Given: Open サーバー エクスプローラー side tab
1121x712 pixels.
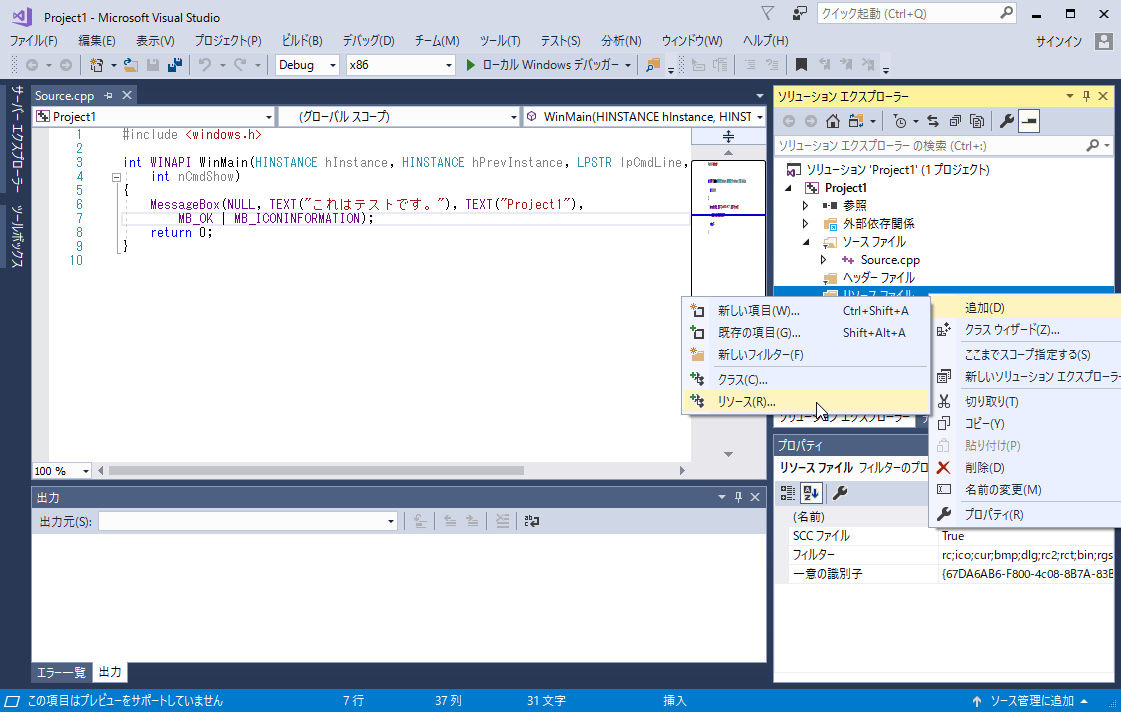Looking at the screenshot, I should click(18, 139).
